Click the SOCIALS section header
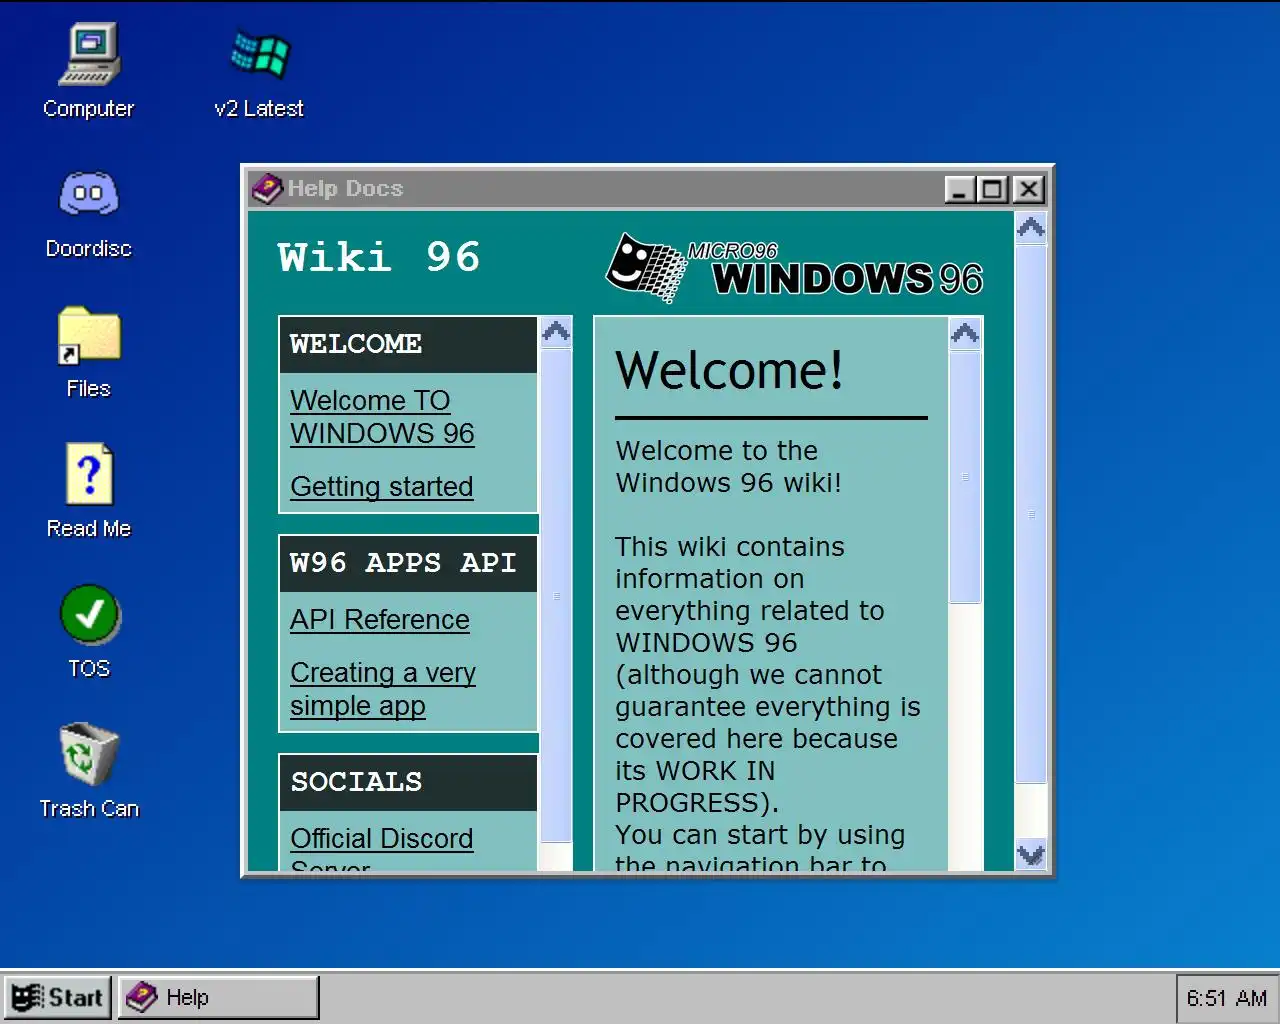Viewport: 1280px width, 1024px height. coord(409,783)
